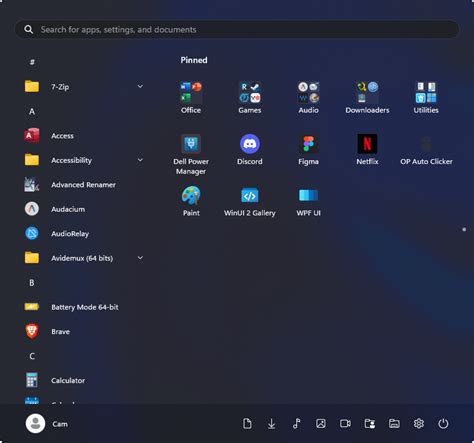Image resolution: width=474 pixels, height=443 pixels.
Task: Click the search magnifier icon
Action: pos(29,29)
